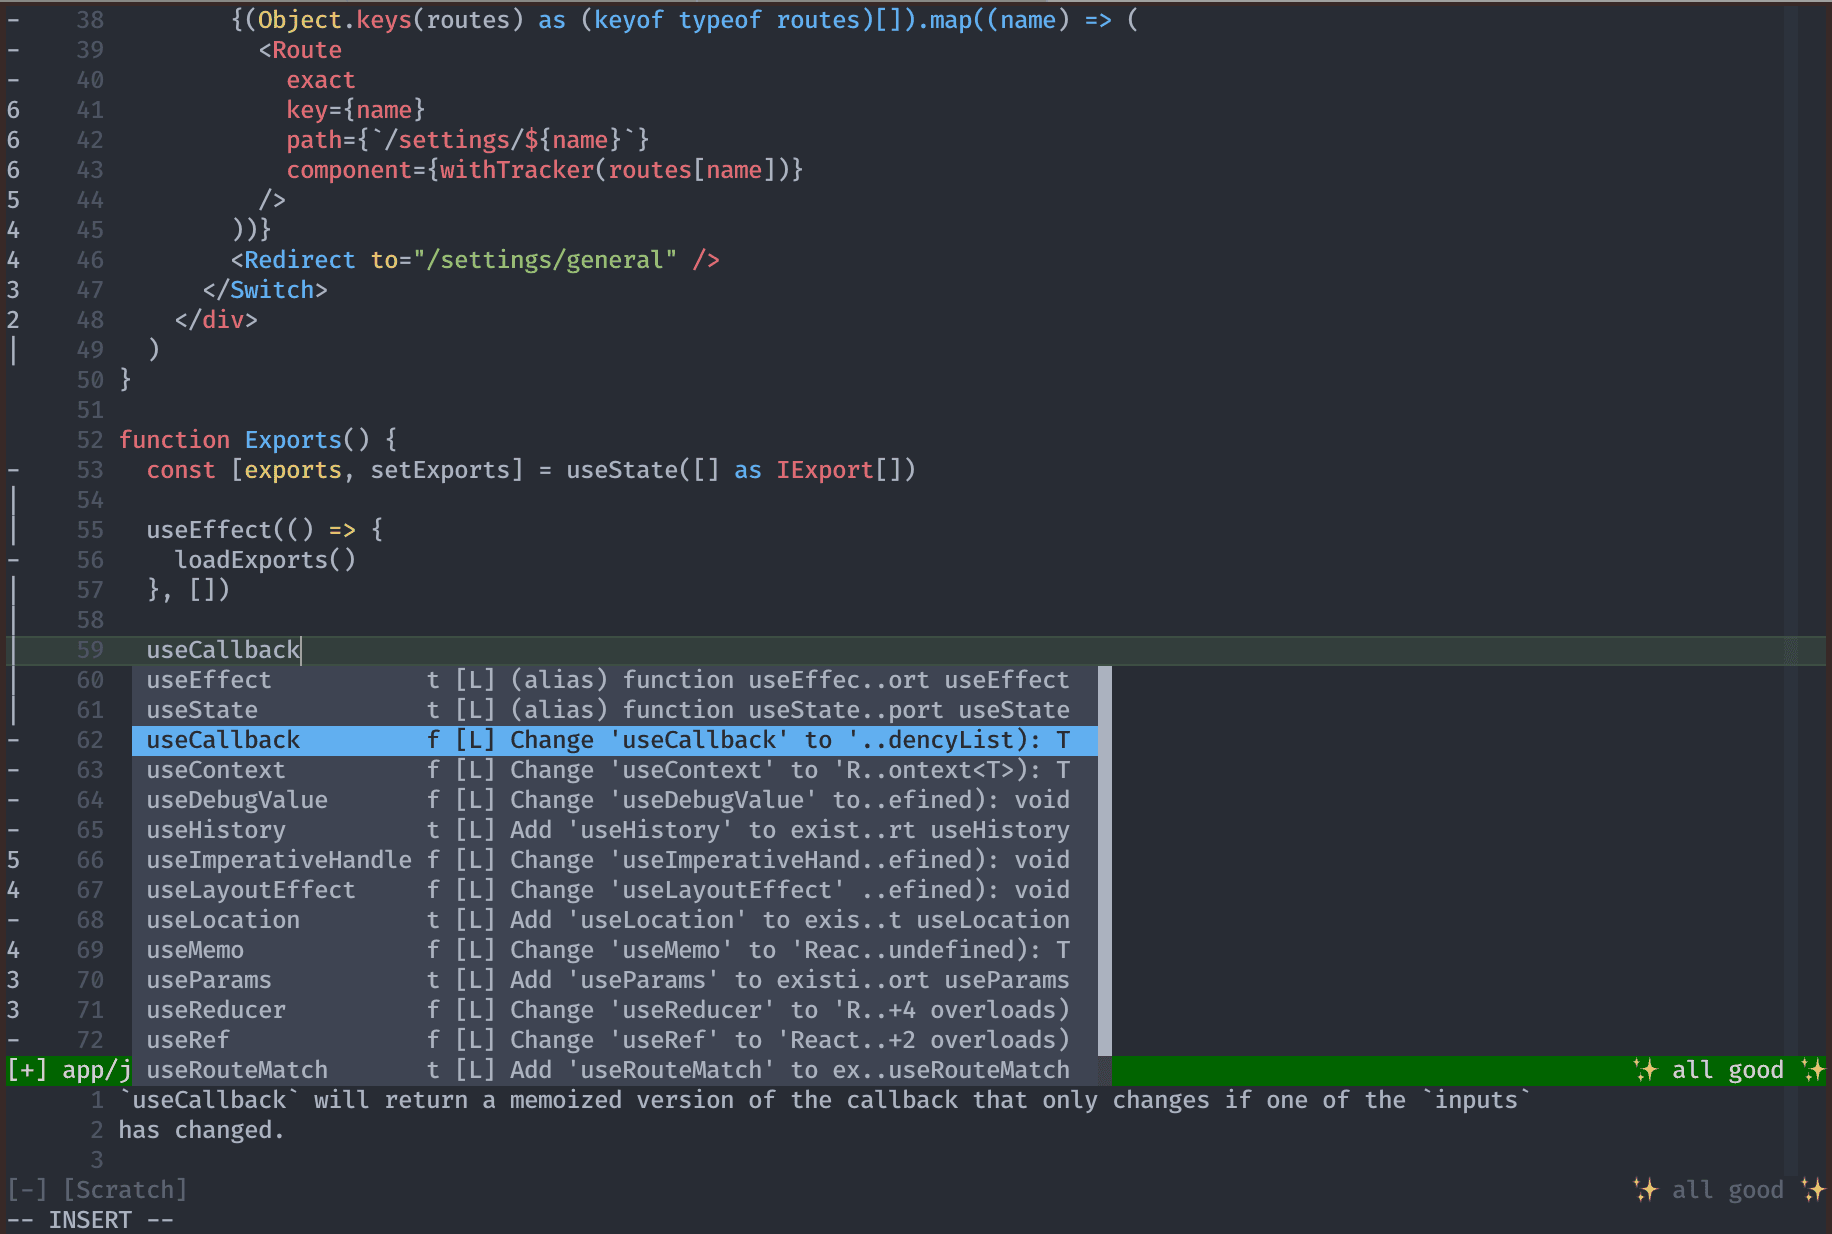Click the [-] marker before [Scratch]
The width and height of the screenshot is (1832, 1234).
click(27, 1190)
